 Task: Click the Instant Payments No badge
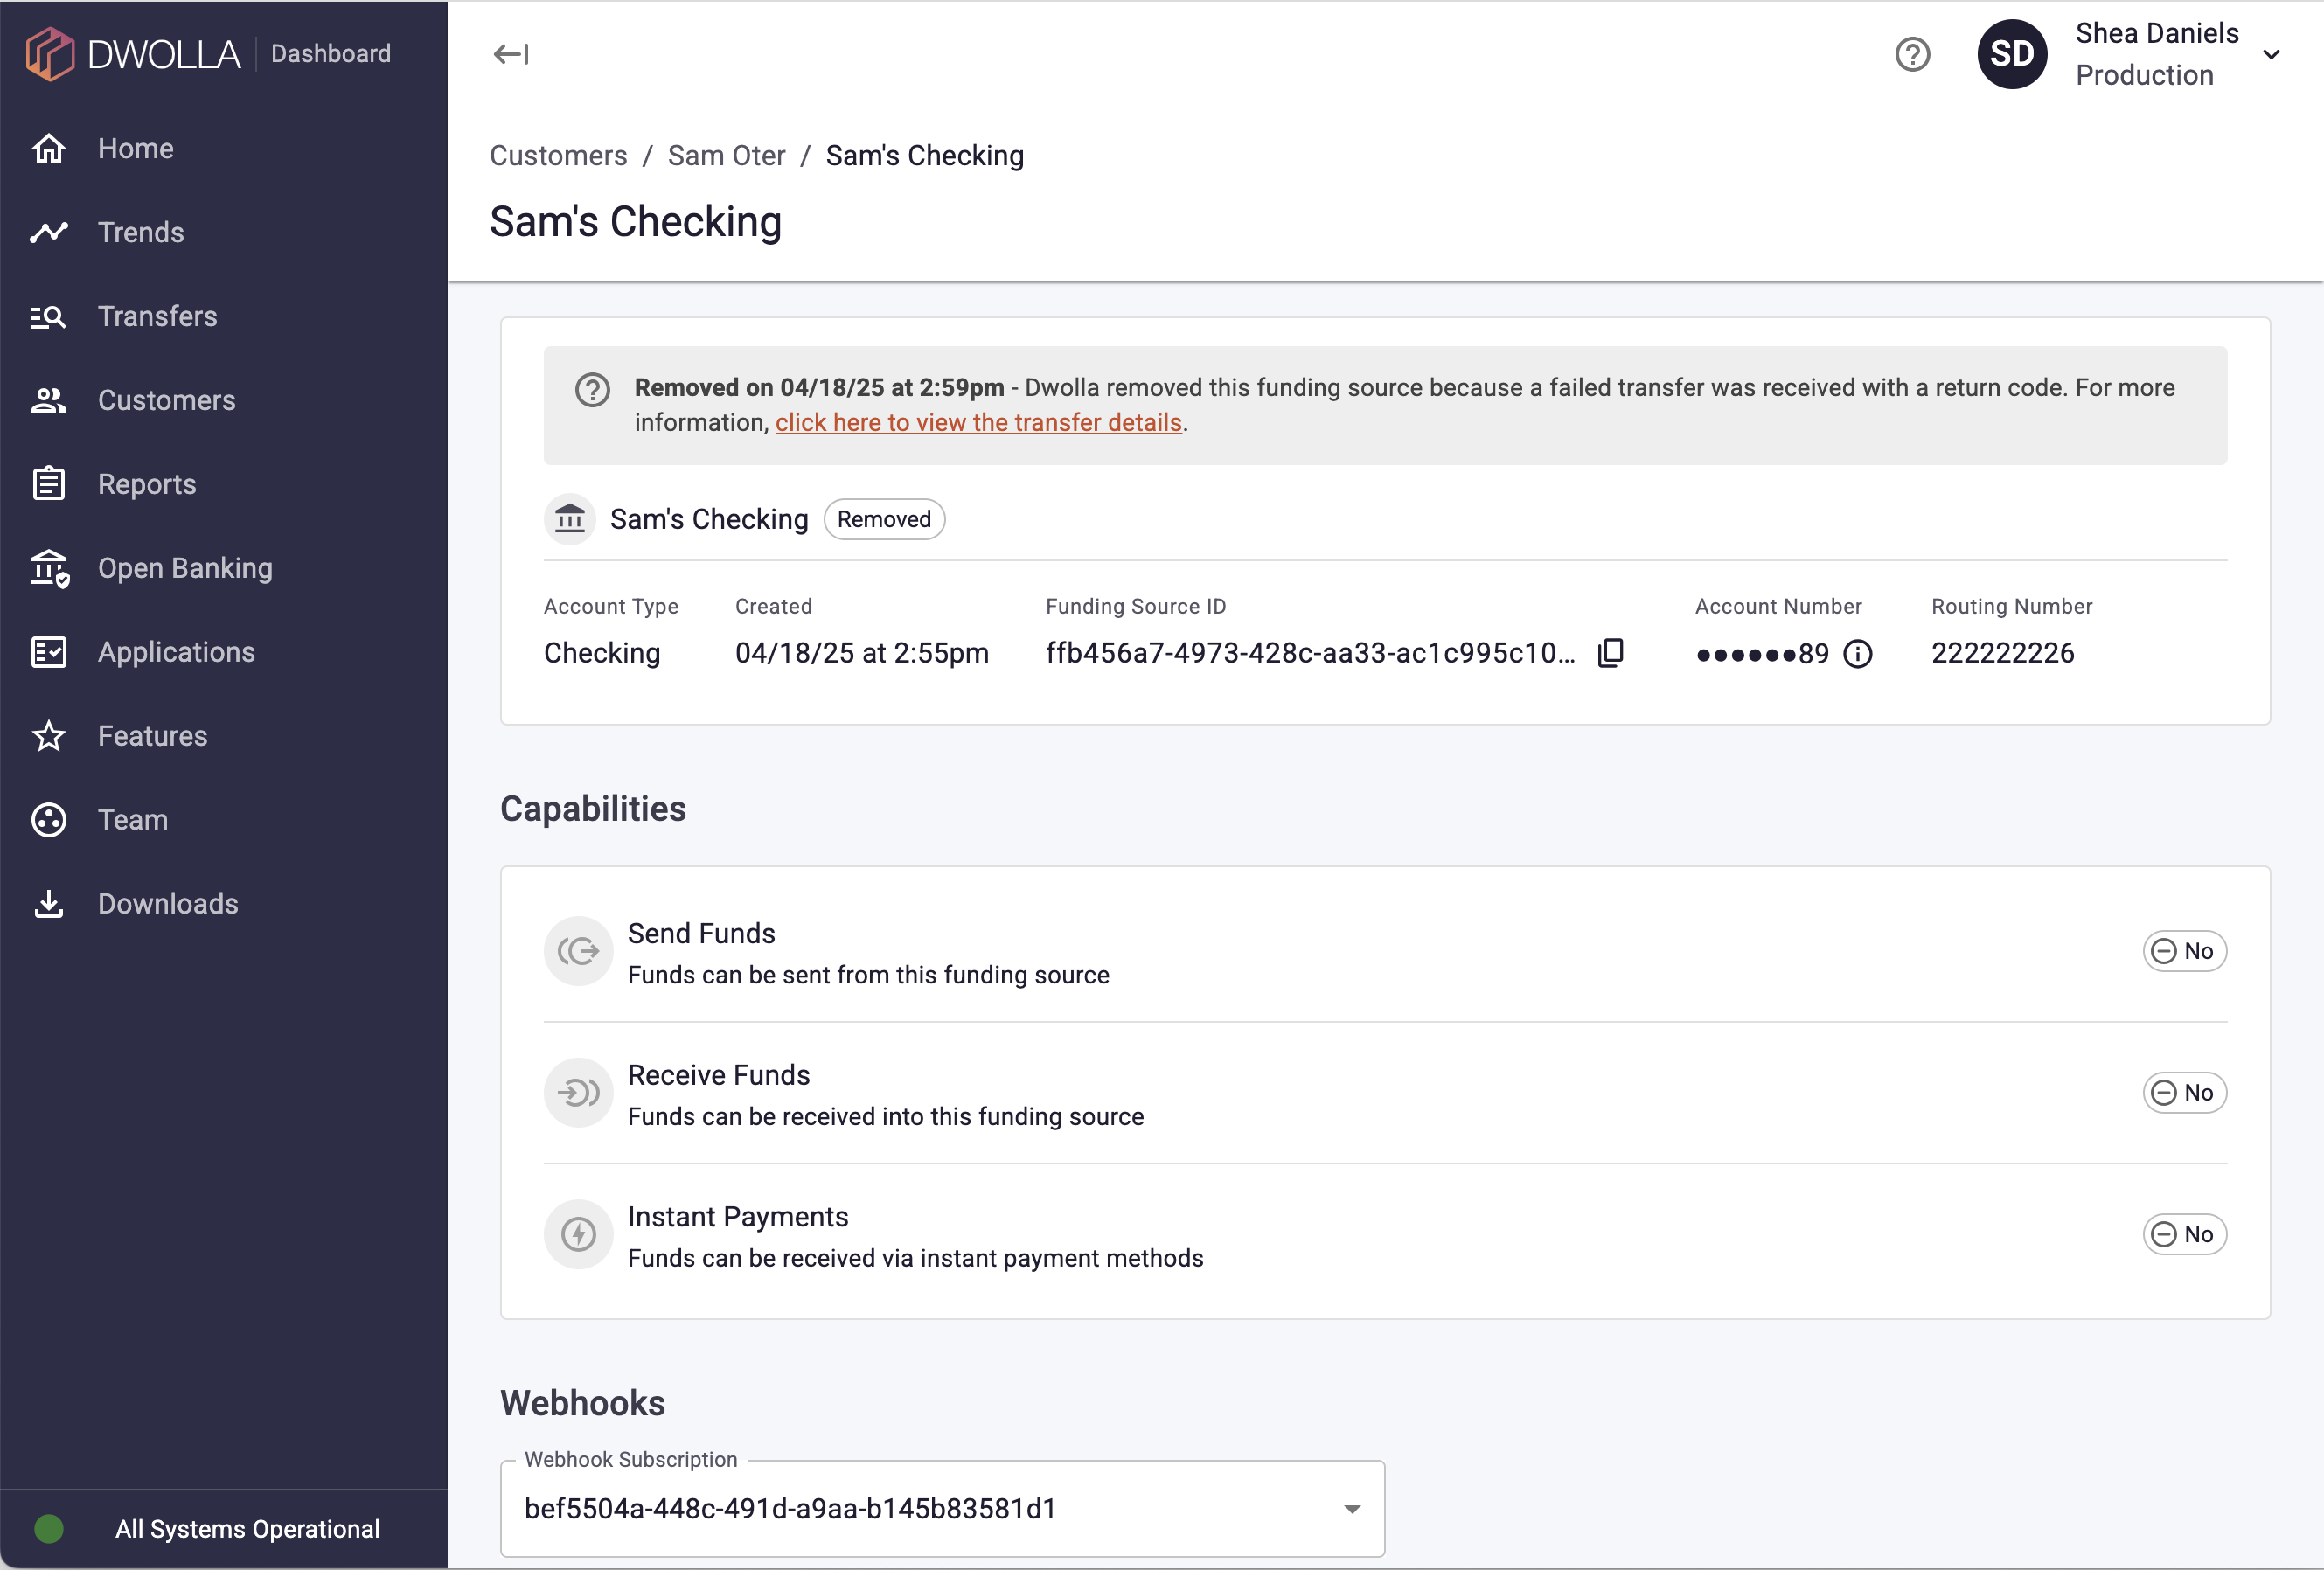click(x=2184, y=1235)
